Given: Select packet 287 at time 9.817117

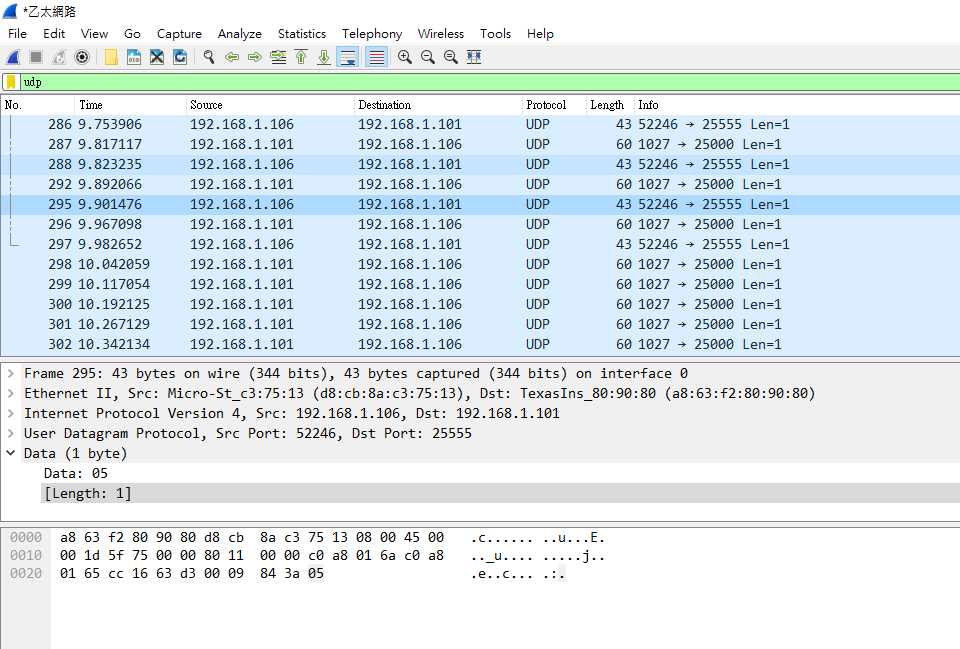Looking at the screenshot, I should (x=481, y=144).
